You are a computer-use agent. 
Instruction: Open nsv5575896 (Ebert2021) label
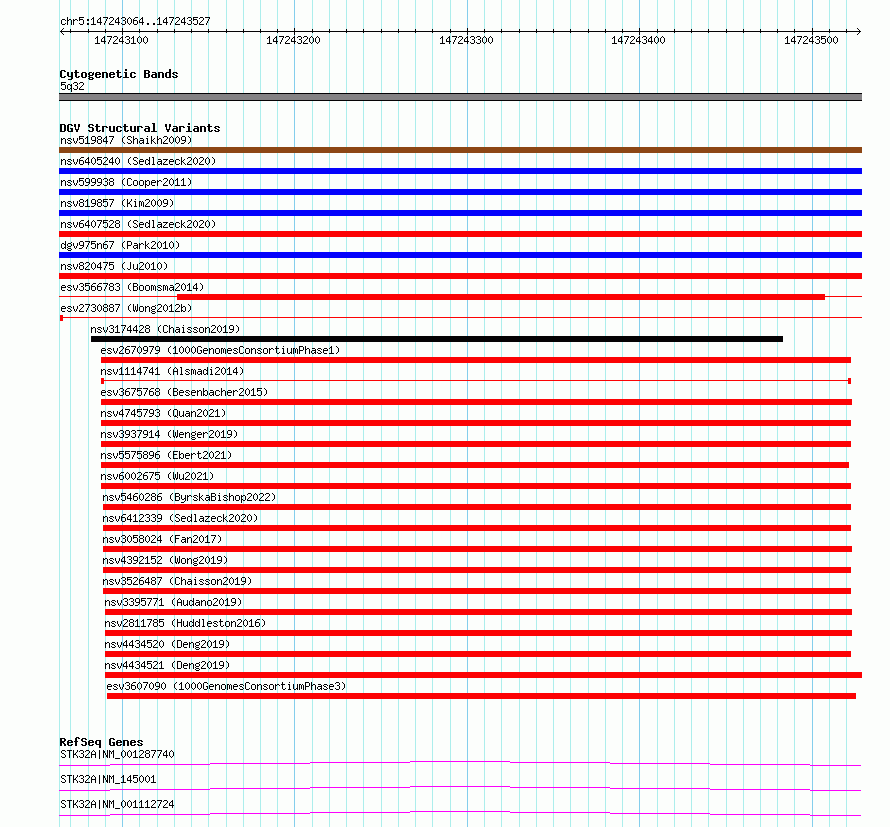[x=166, y=455]
